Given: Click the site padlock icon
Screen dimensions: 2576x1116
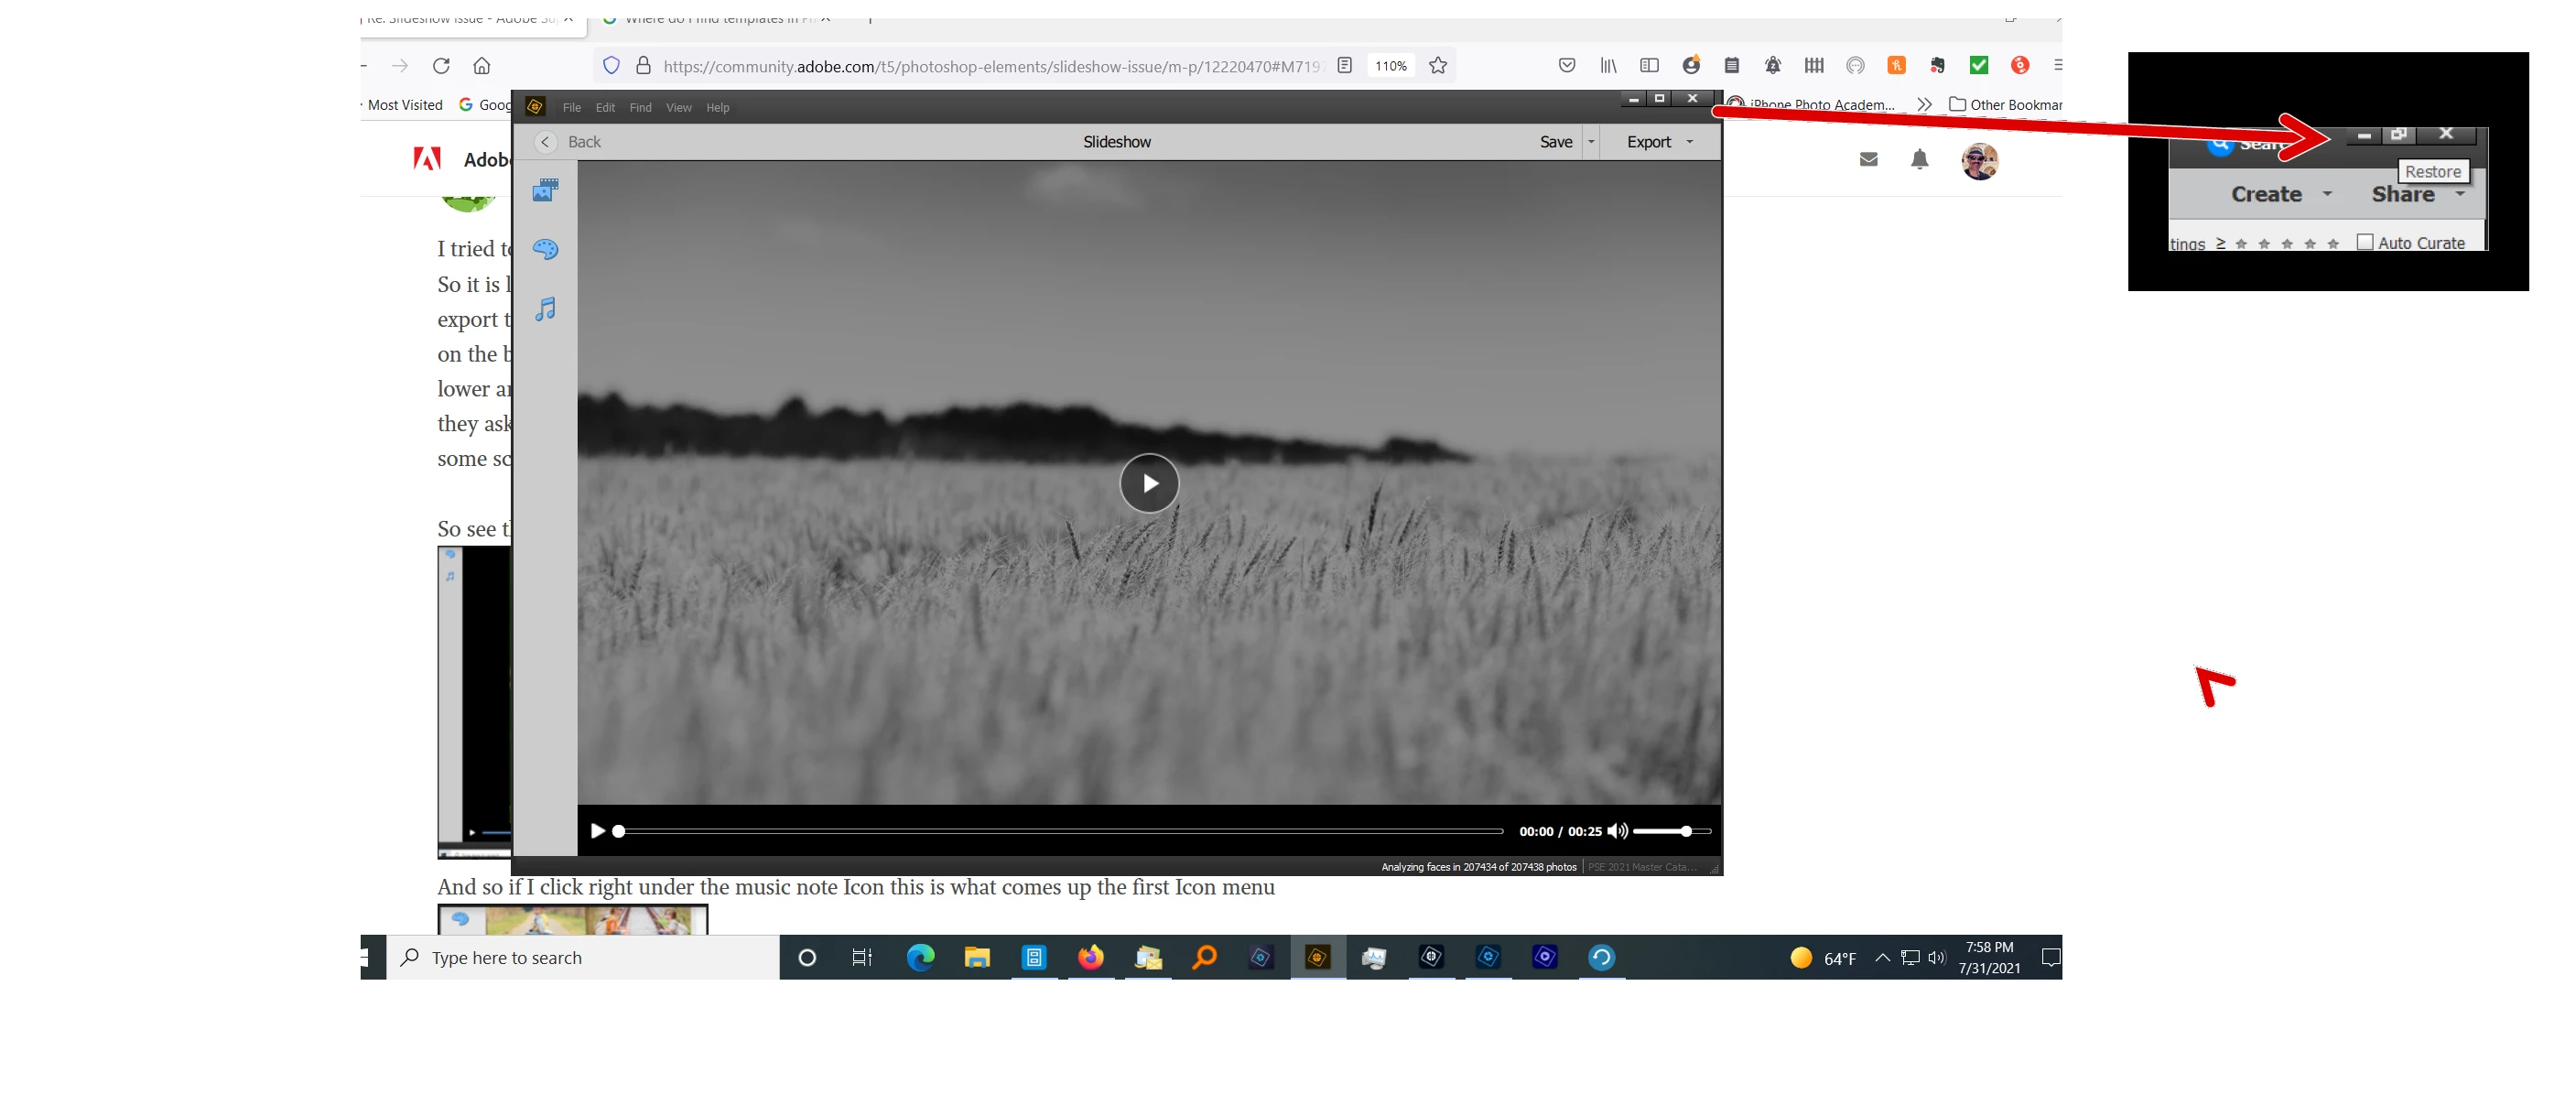Looking at the screenshot, I should (x=643, y=66).
